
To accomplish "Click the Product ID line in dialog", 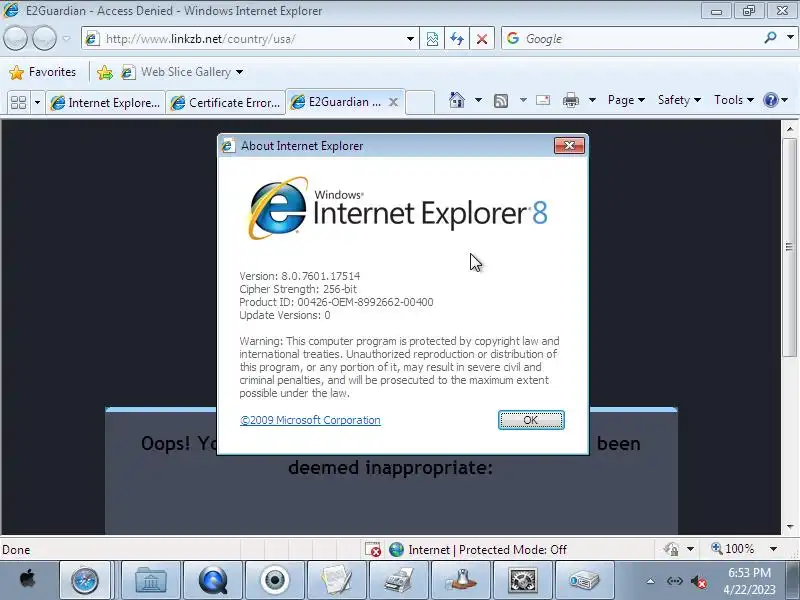I will (336, 302).
